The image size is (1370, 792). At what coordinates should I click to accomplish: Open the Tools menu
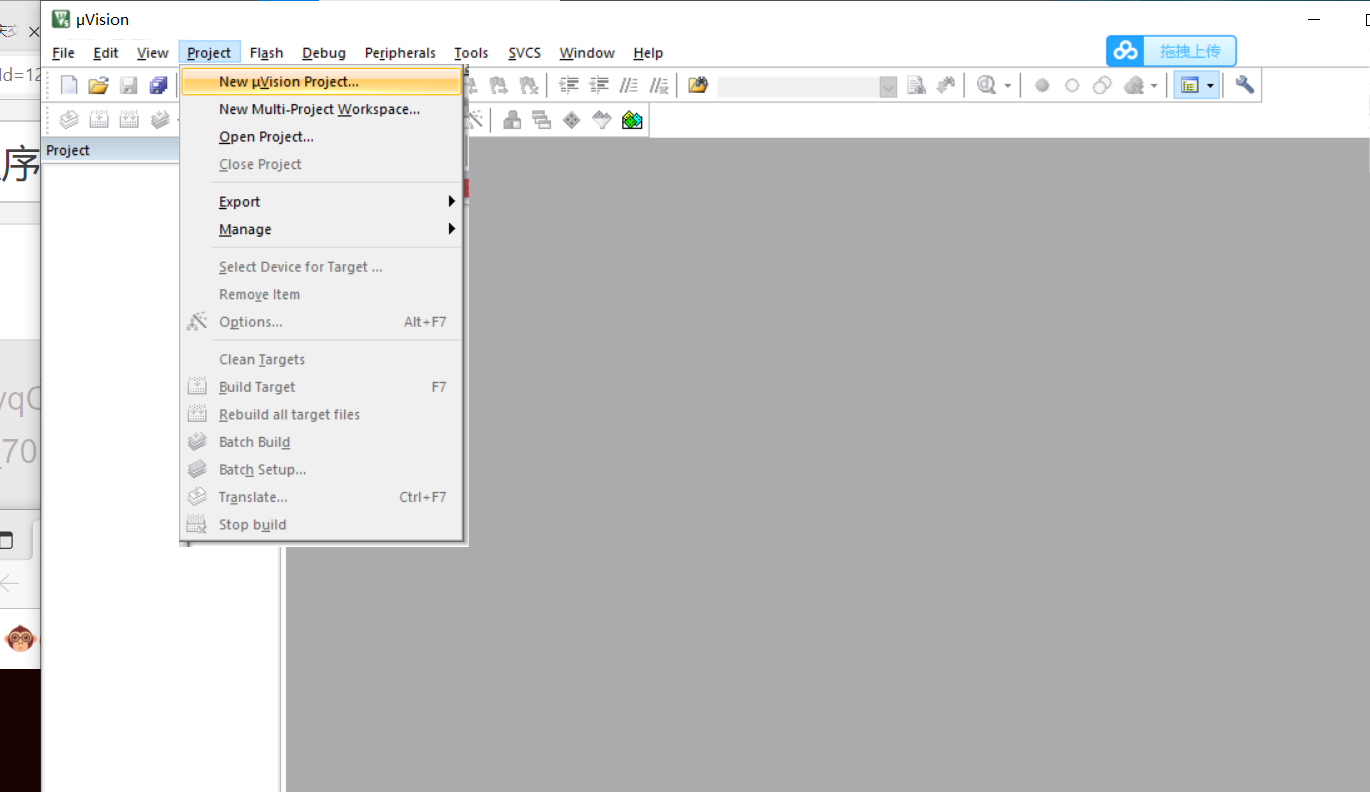(x=471, y=53)
